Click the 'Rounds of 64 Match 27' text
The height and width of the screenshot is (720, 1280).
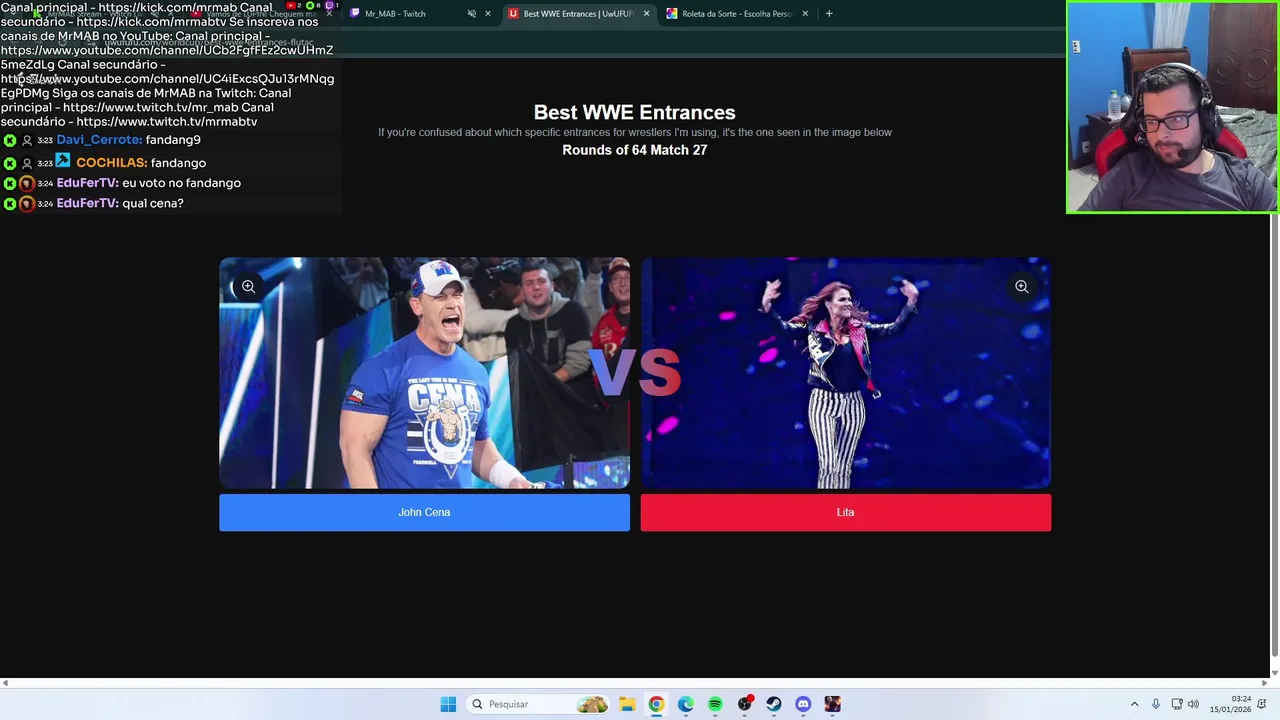coord(634,150)
